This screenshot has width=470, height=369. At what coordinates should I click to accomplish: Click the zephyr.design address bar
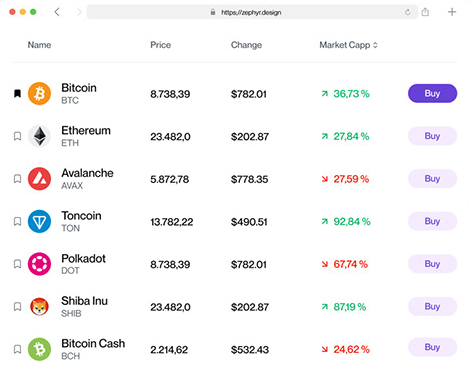252,12
